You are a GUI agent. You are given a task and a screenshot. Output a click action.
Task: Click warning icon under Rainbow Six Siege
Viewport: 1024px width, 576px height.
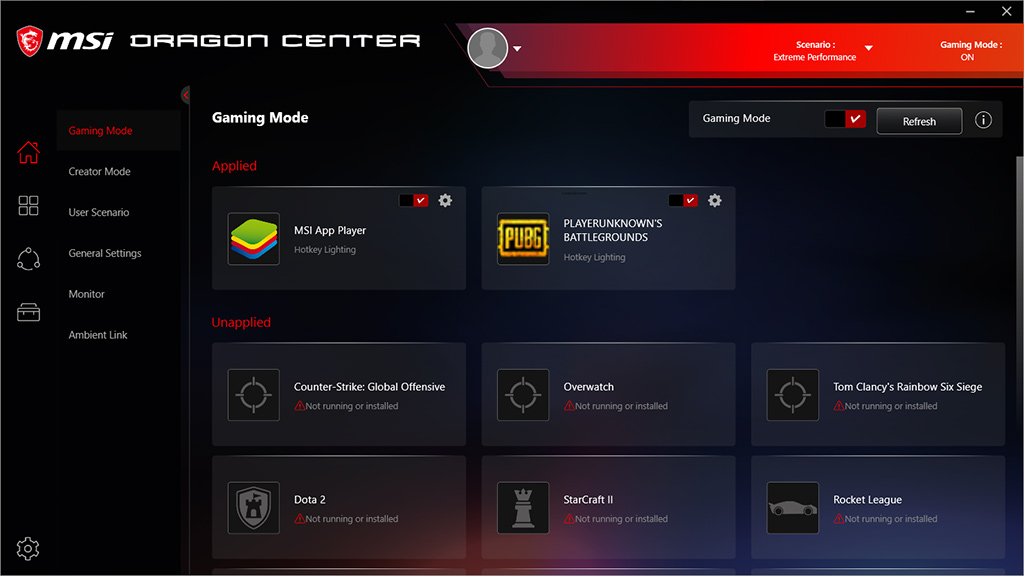839,406
